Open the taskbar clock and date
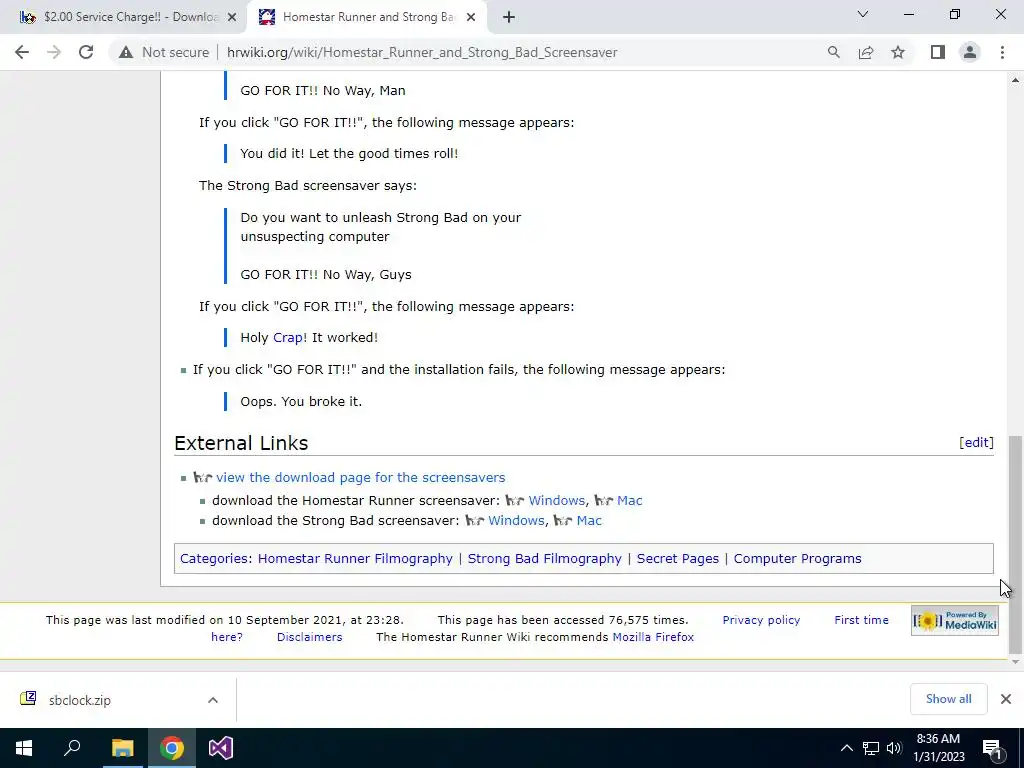The height and width of the screenshot is (768, 1024). [938, 748]
